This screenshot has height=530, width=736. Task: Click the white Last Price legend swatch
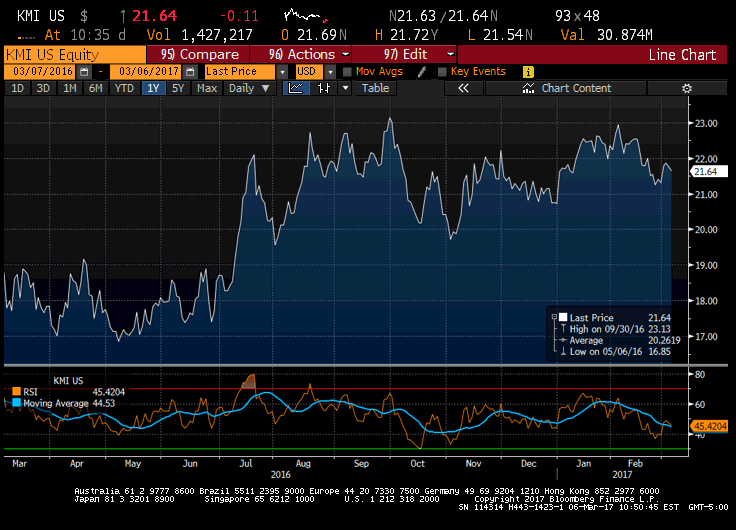pos(563,317)
